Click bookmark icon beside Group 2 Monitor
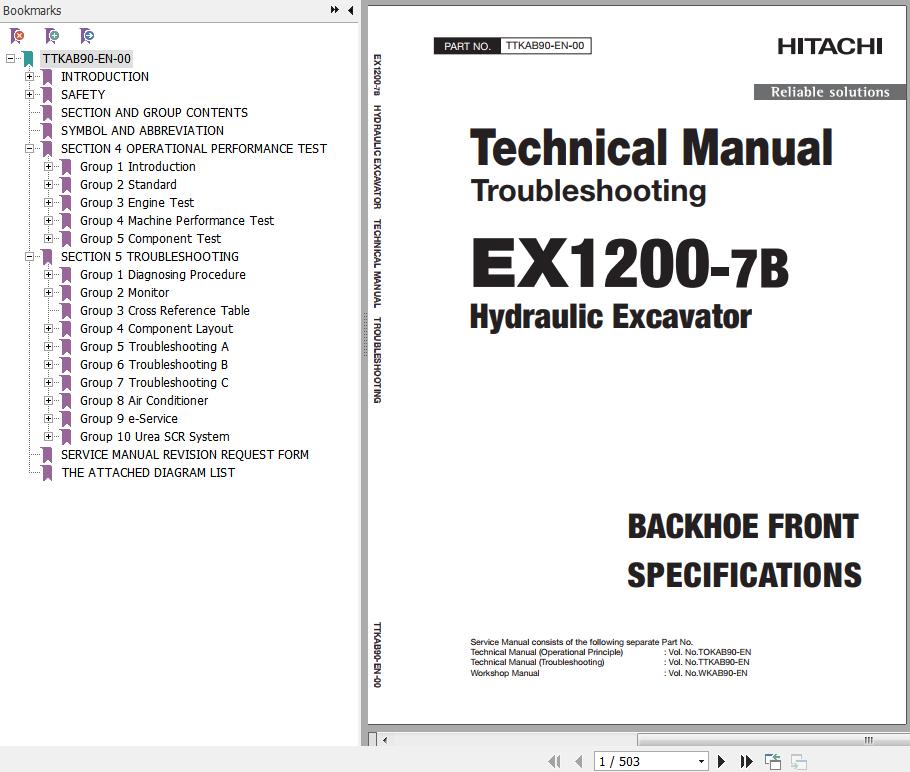This screenshot has width=910, height=772. coord(66,293)
